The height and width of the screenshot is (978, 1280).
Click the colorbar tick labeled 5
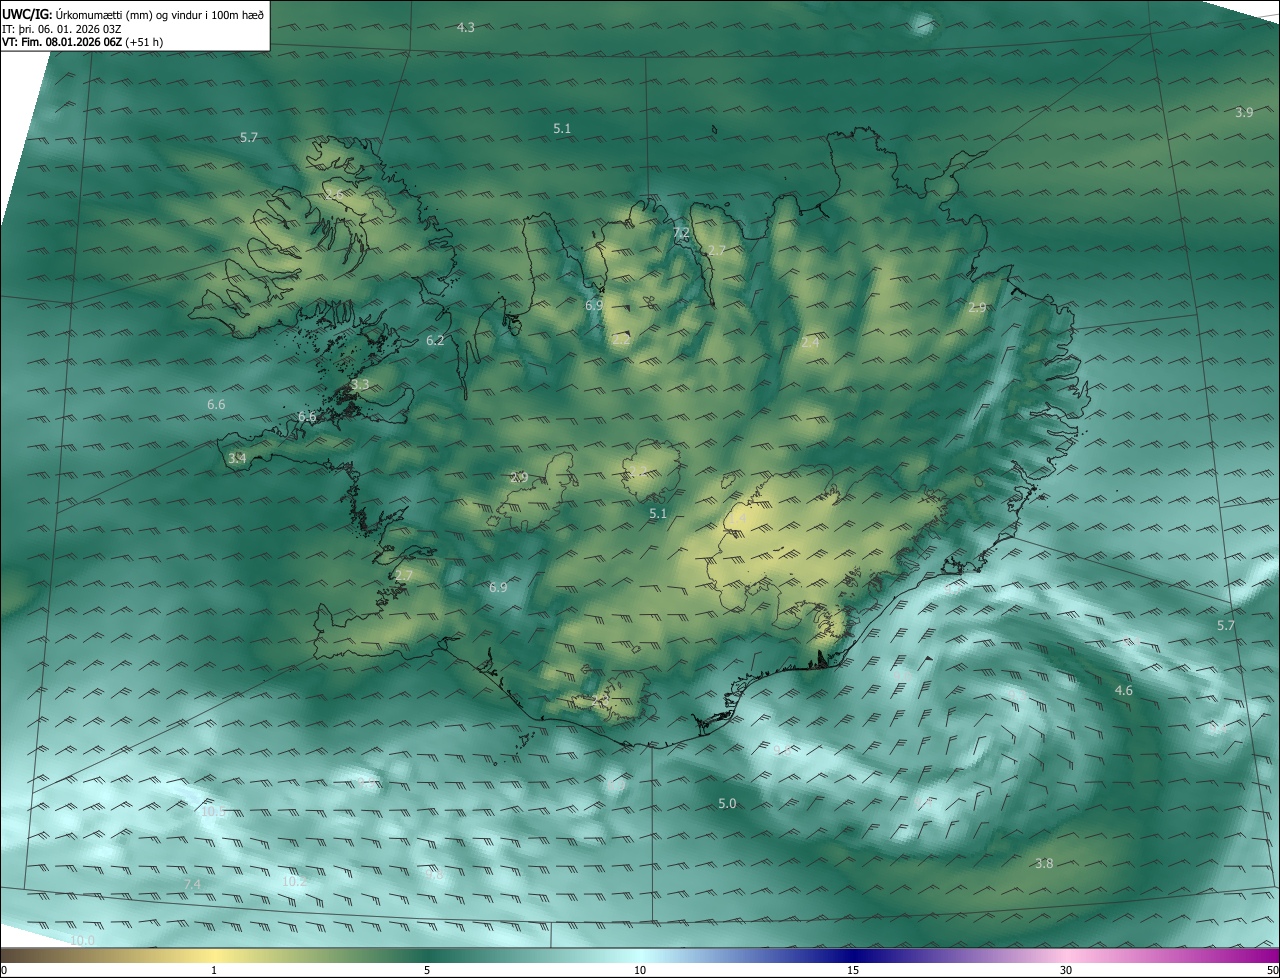[427, 970]
